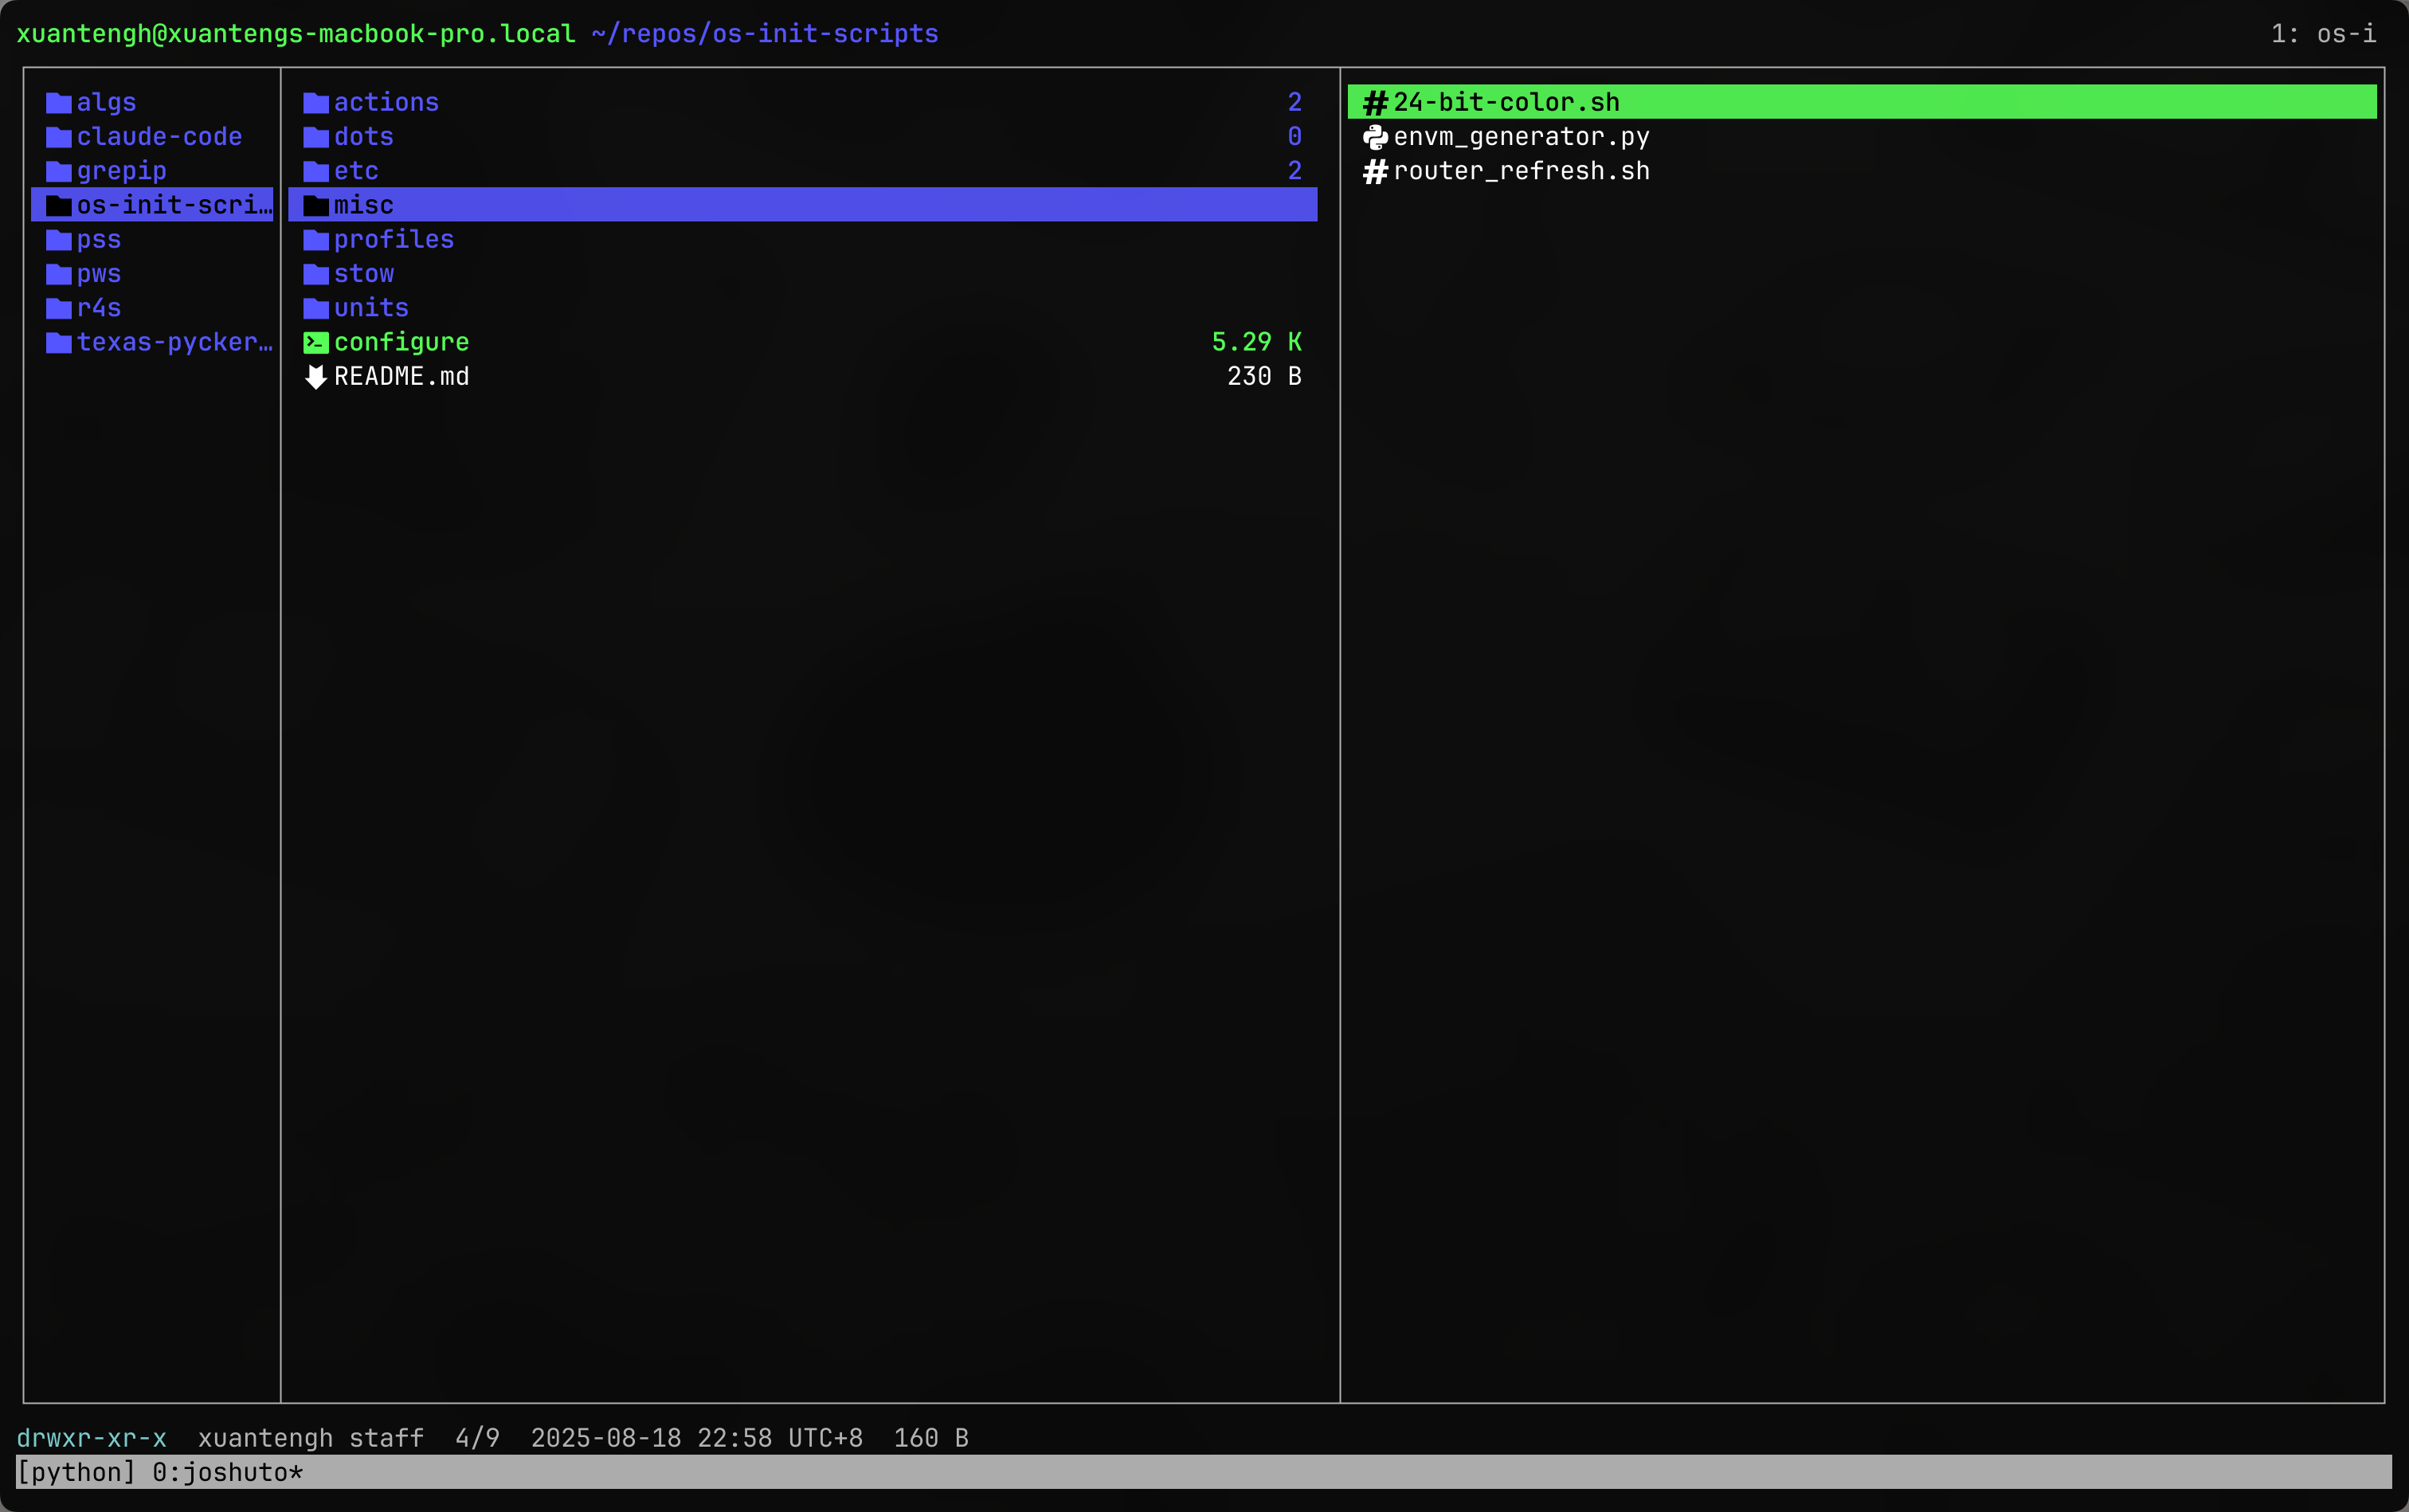The height and width of the screenshot is (1512, 2409).
Task: Click the drwxr-xr-x permissions text
Action: click(x=92, y=1438)
